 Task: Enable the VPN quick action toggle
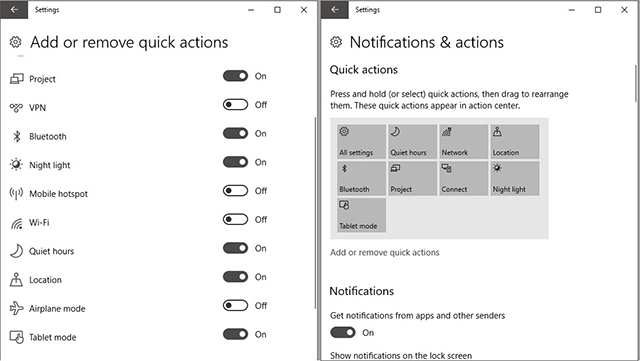(235, 105)
